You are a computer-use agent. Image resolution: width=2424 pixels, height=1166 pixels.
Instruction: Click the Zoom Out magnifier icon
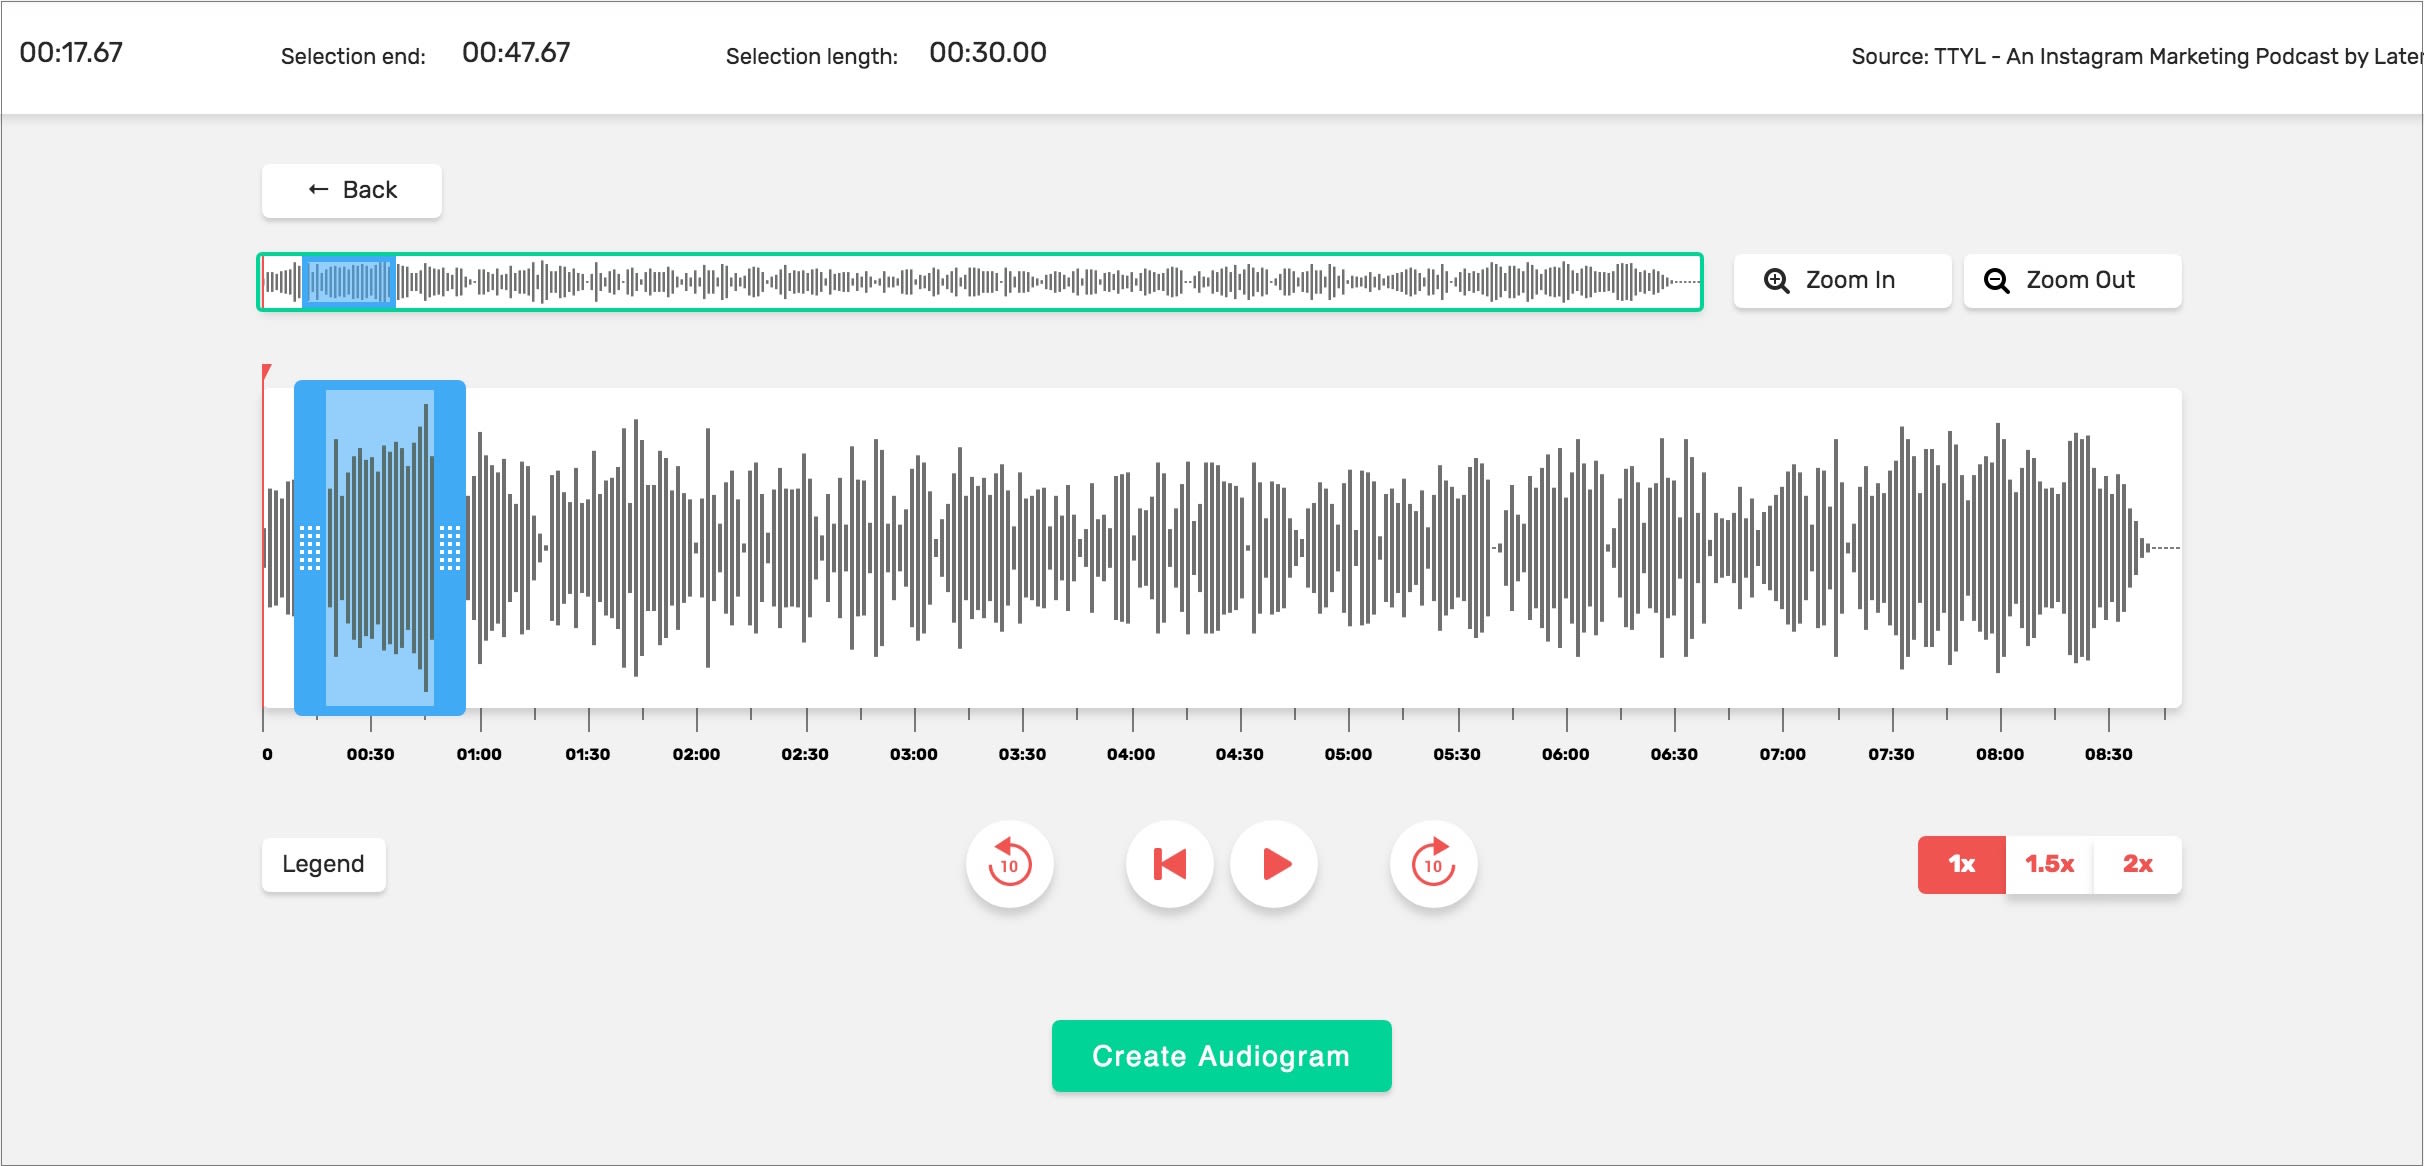pyautogui.click(x=1996, y=281)
